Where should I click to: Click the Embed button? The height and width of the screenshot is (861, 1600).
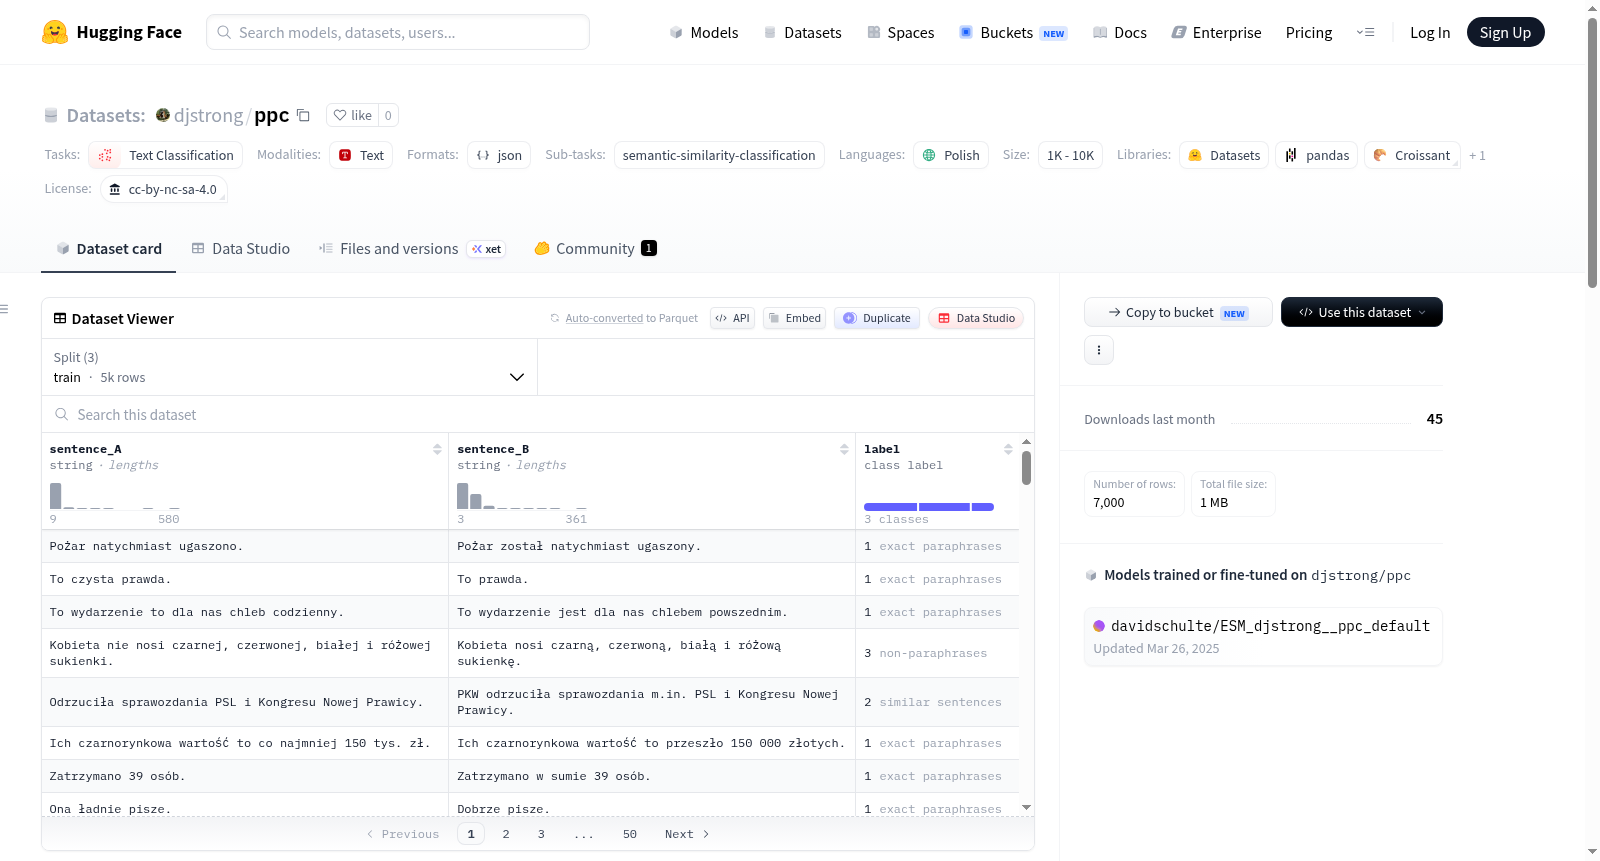pos(794,318)
